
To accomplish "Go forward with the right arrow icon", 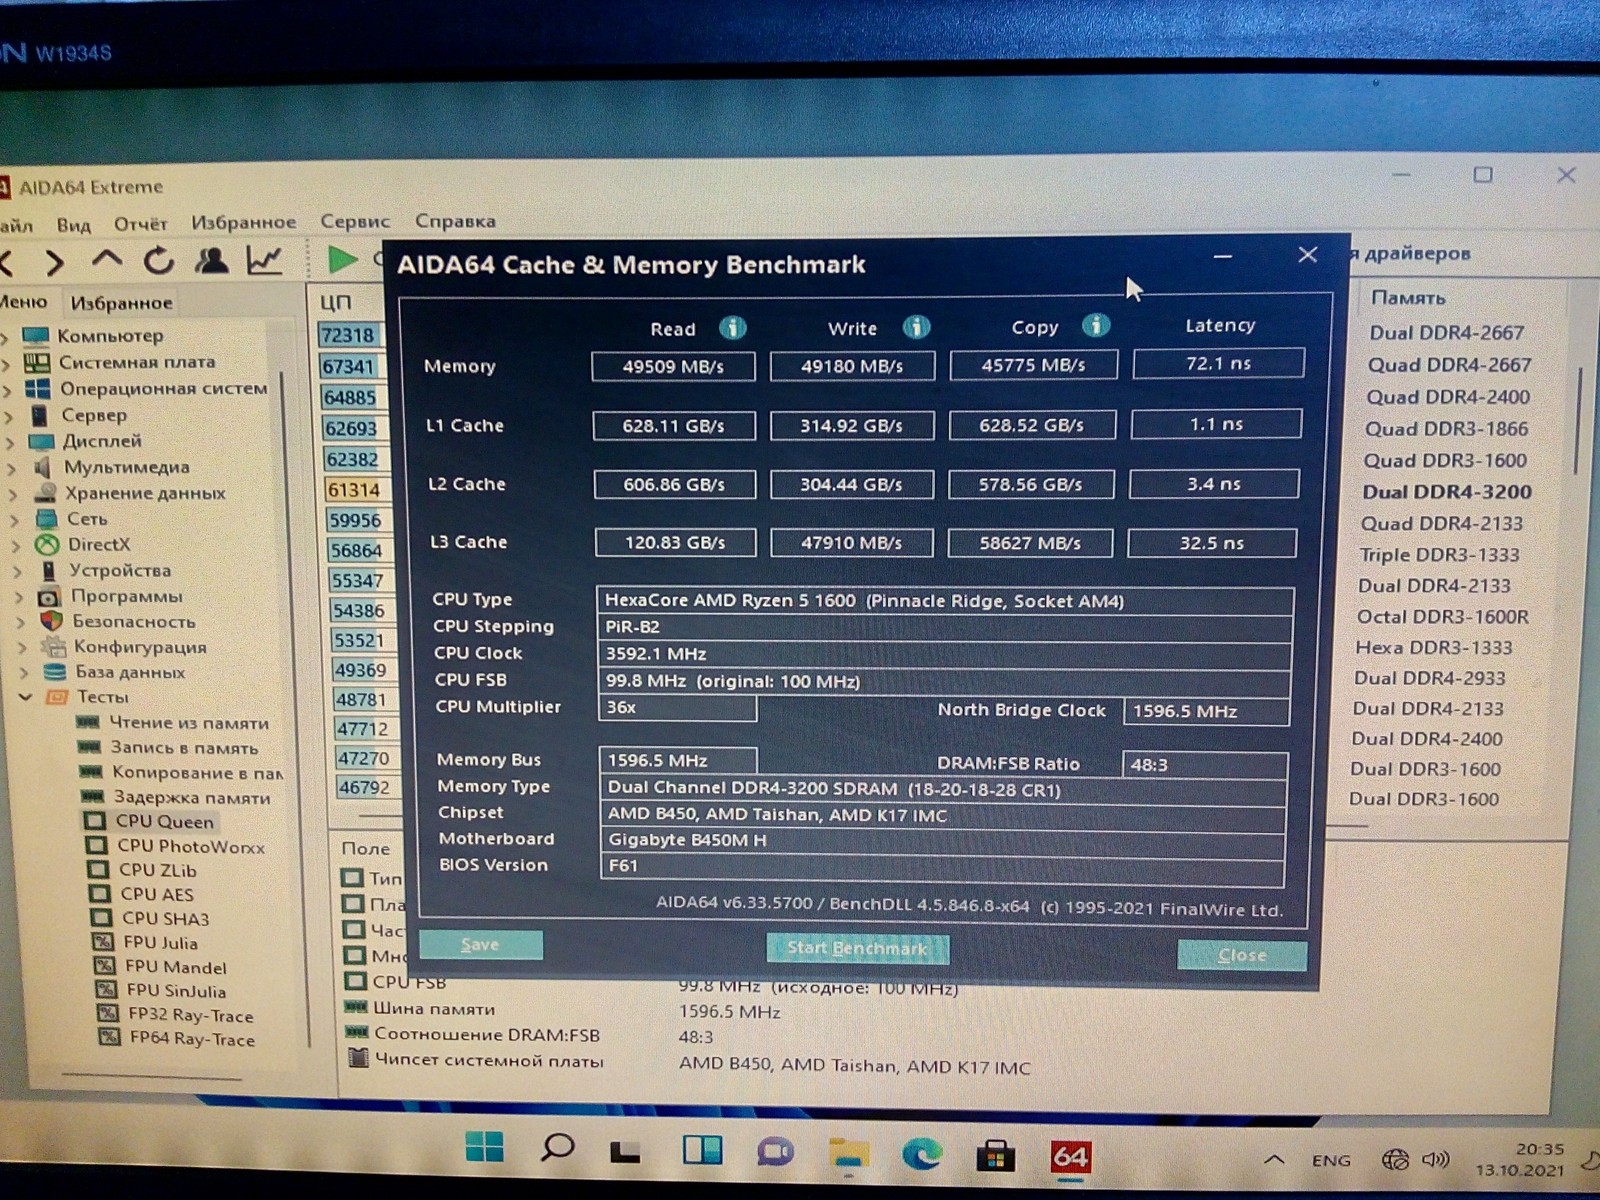I will click(55, 263).
